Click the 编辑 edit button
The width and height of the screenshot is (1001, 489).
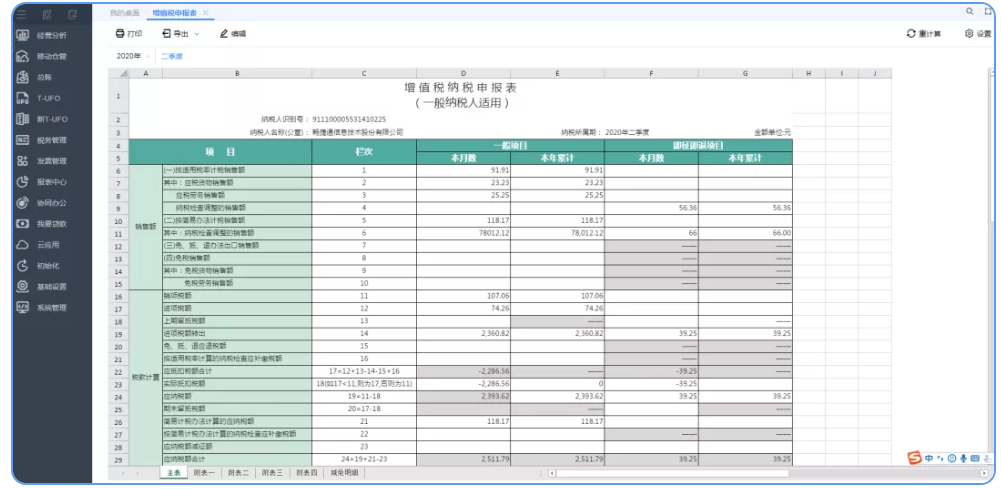click(x=233, y=34)
